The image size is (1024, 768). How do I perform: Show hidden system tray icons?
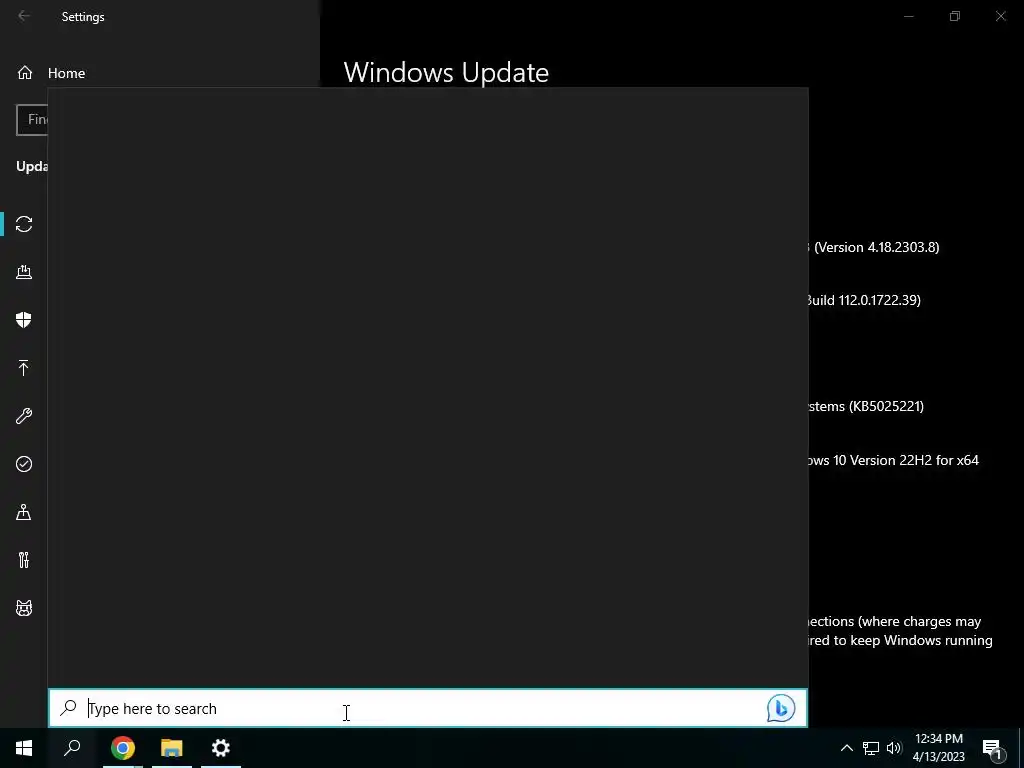[x=846, y=748]
